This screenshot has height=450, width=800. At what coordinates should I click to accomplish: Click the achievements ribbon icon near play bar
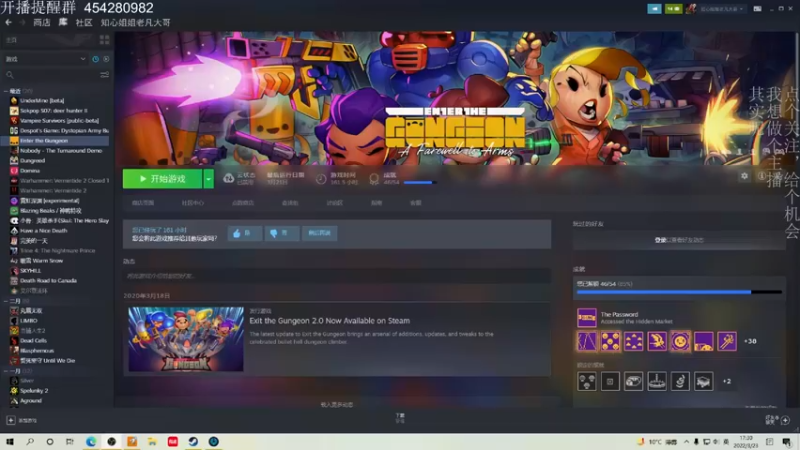374,179
